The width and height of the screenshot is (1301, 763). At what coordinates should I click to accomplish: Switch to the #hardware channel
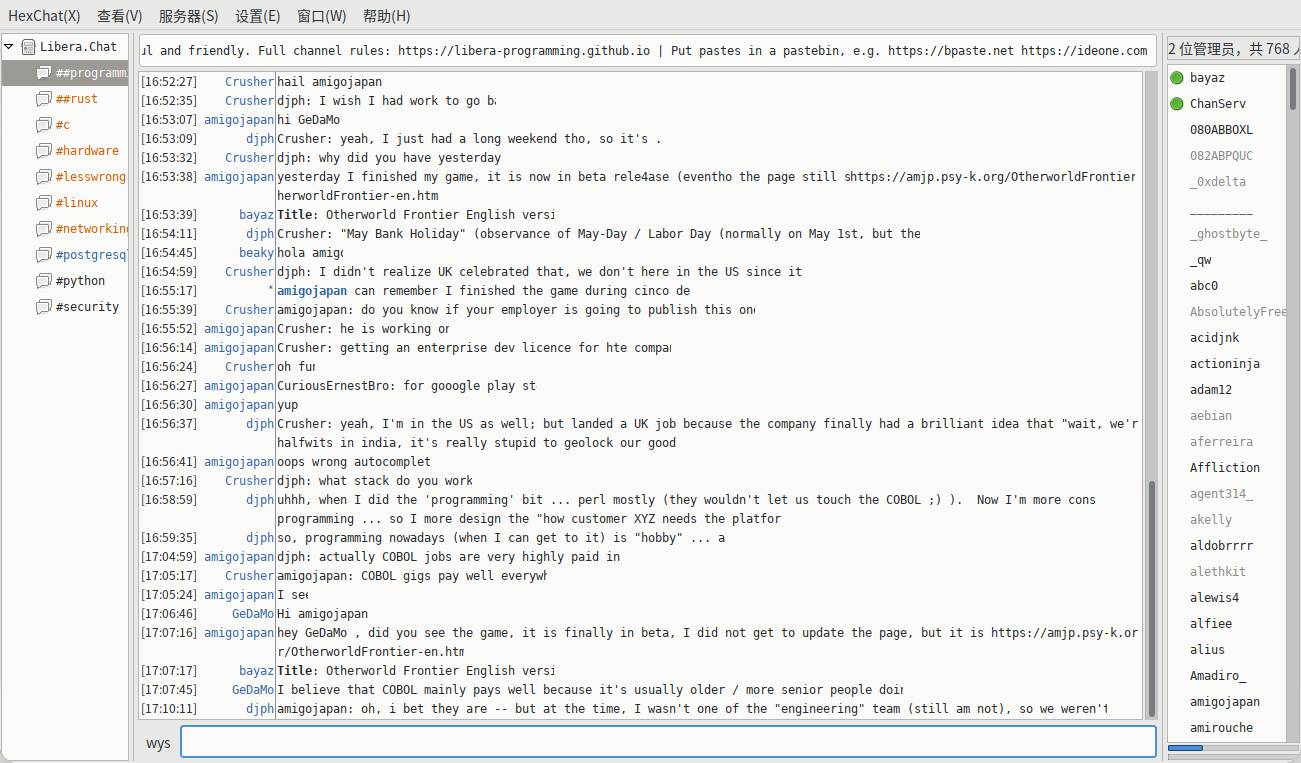point(87,150)
